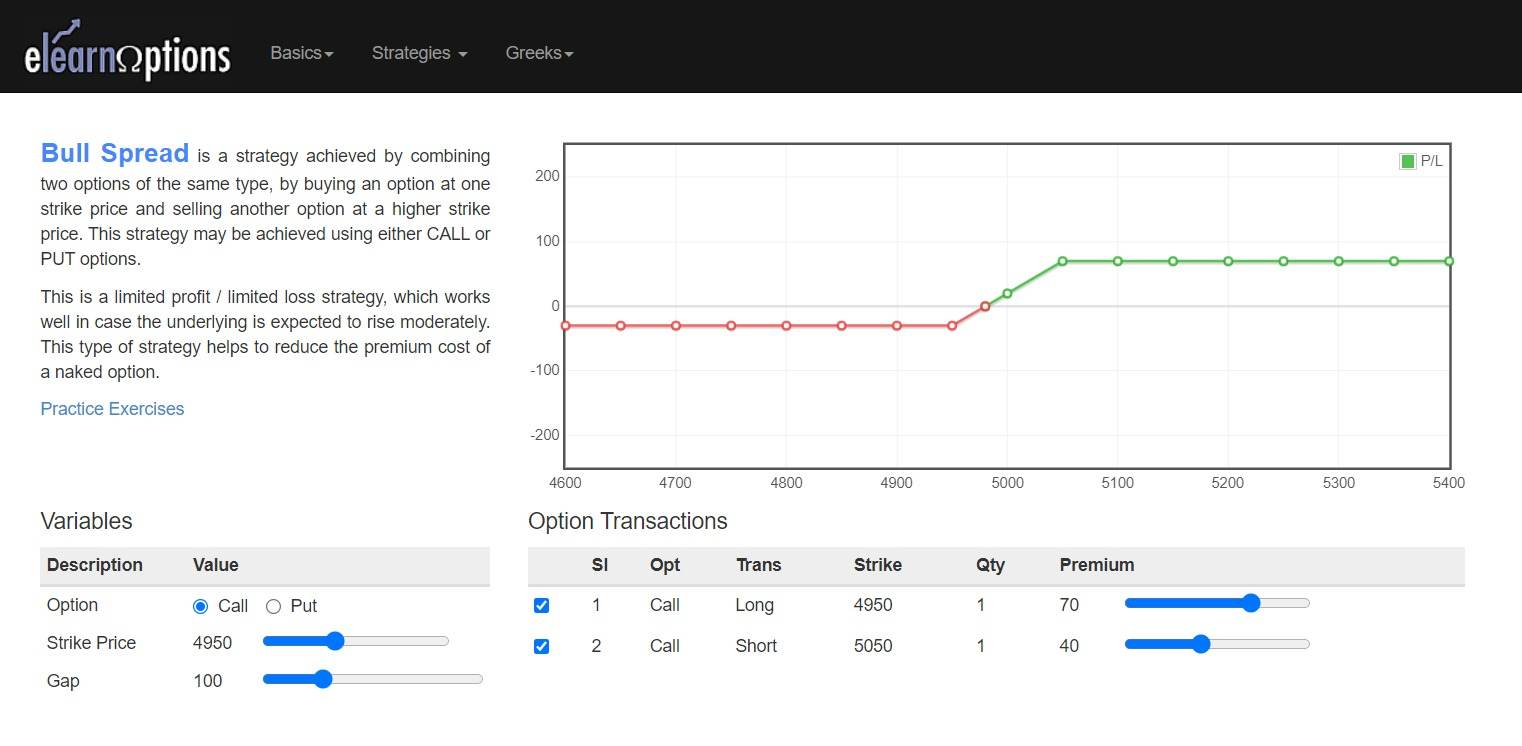Open the Greeks dropdown menu
The width and height of the screenshot is (1522, 746).
pyautogui.click(x=539, y=53)
